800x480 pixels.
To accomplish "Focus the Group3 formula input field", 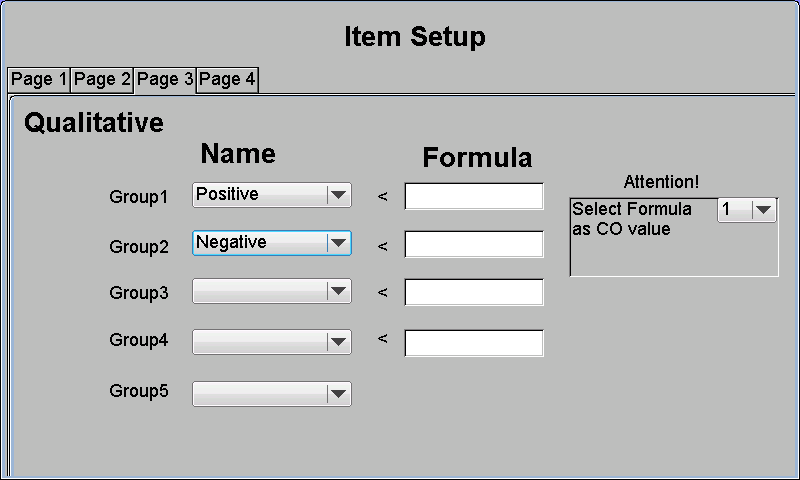I will pyautogui.click(x=474, y=292).
